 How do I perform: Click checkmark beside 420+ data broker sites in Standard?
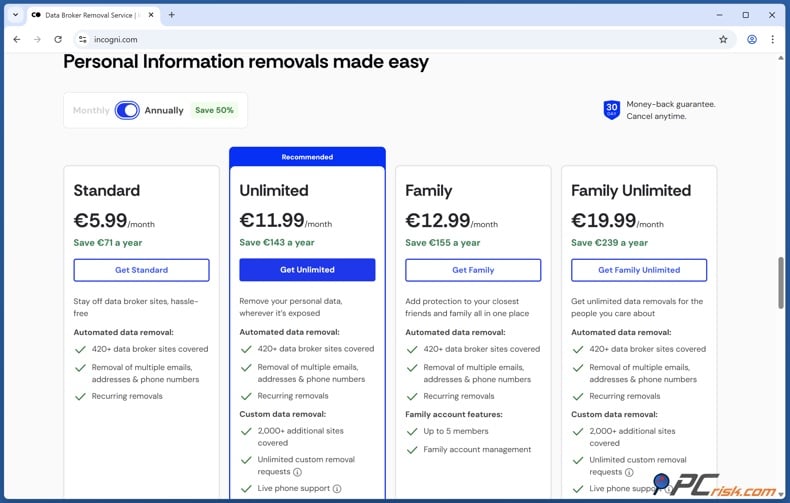pos(80,349)
